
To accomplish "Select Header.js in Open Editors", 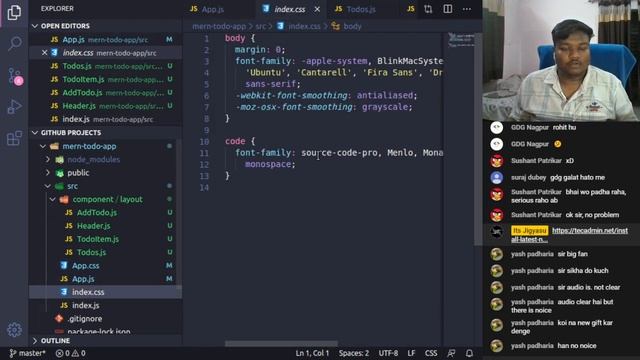I will [x=105, y=106].
